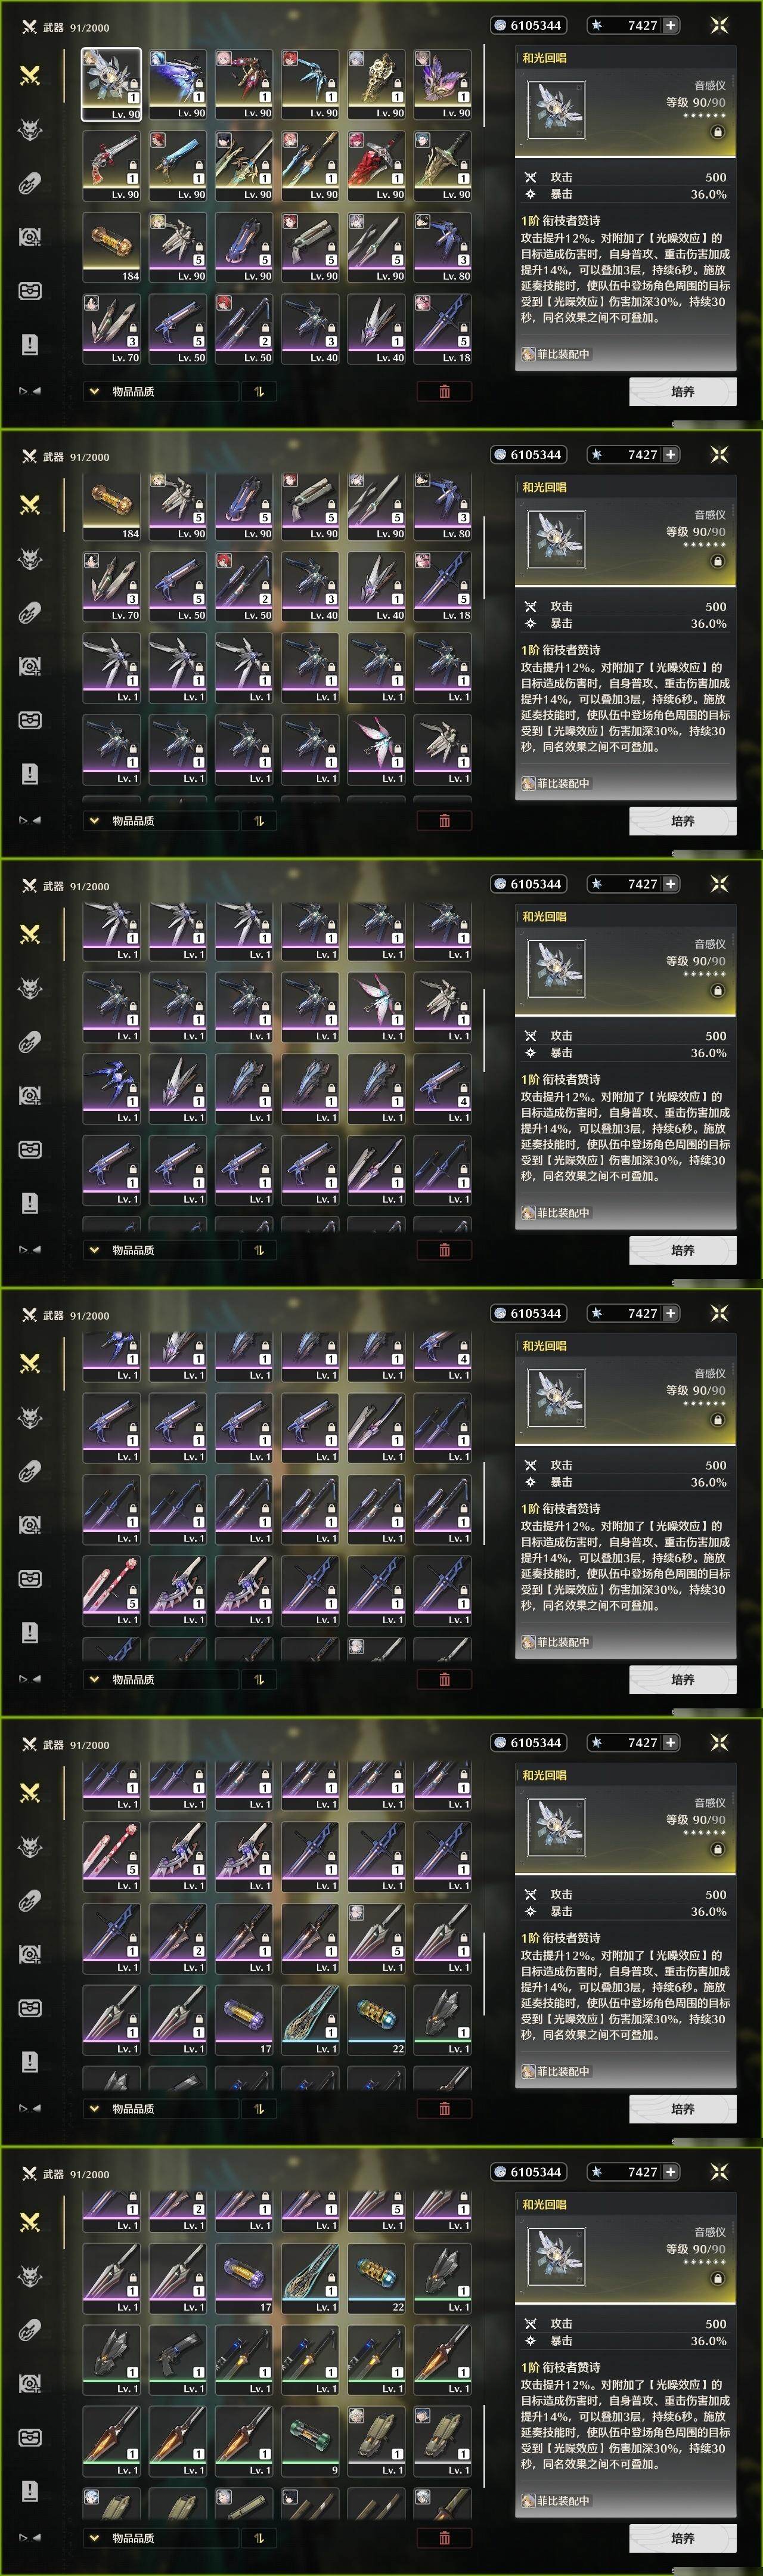Toggle sort order arrows beside 物品品质 in topmost panel
The height and width of the screenshot is (2576, 763).
coord(258,391)
